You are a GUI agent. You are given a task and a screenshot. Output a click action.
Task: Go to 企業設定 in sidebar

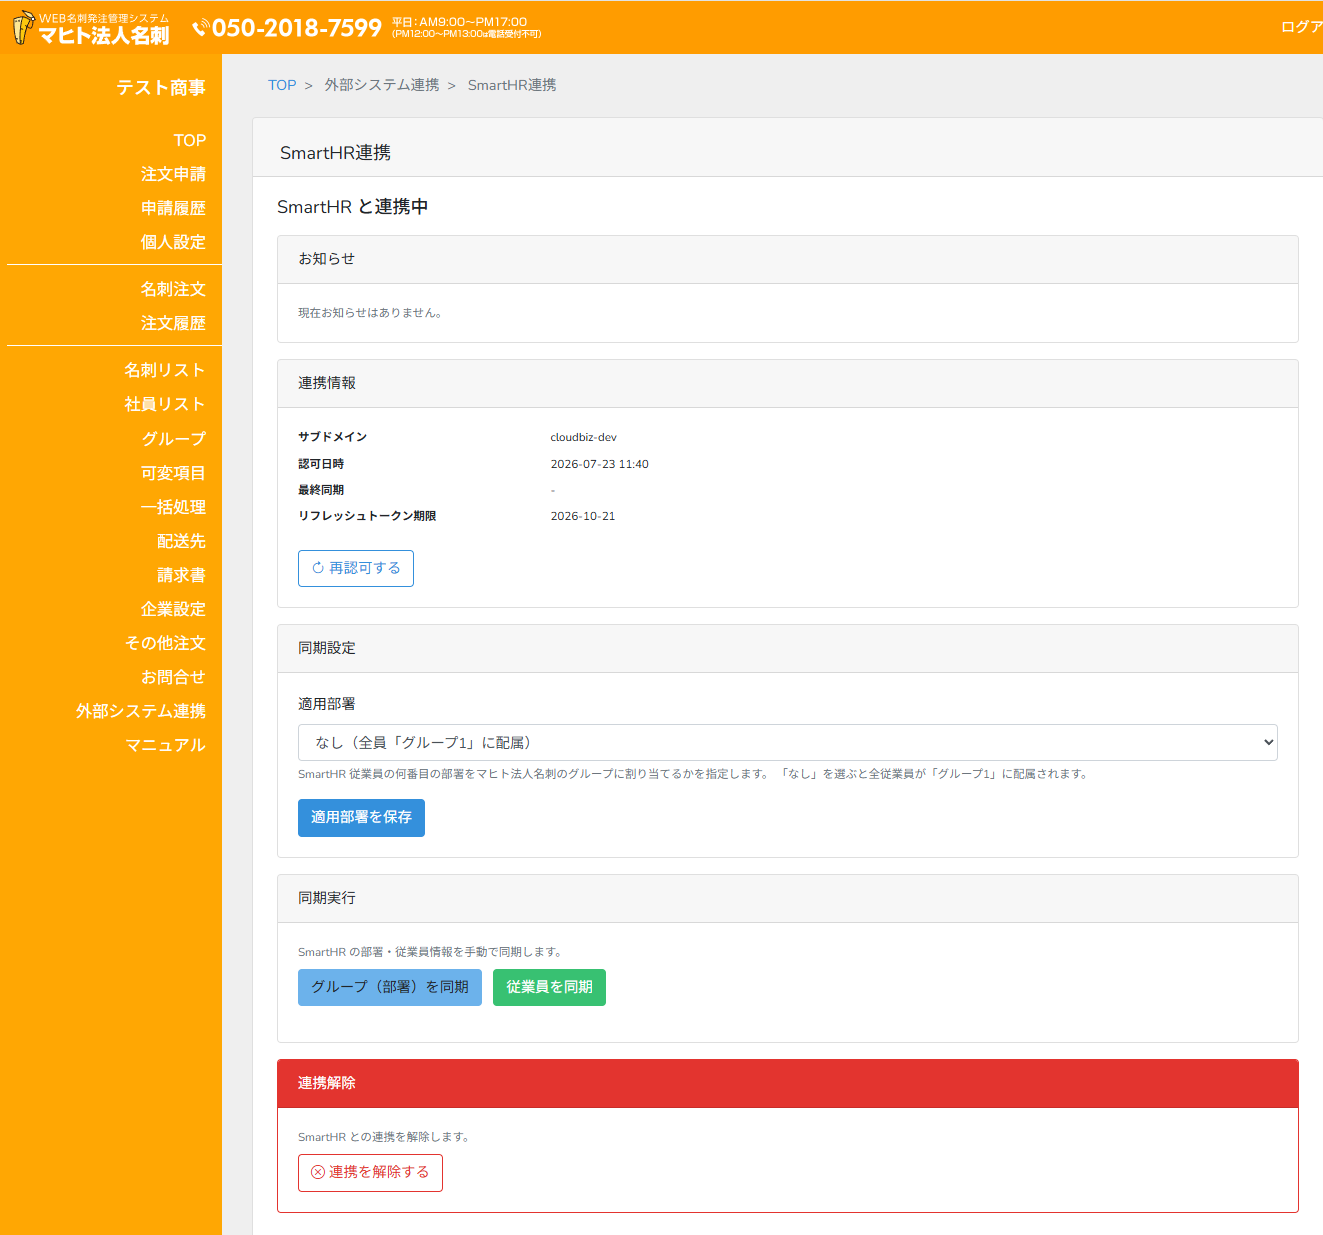click(173, 609)
